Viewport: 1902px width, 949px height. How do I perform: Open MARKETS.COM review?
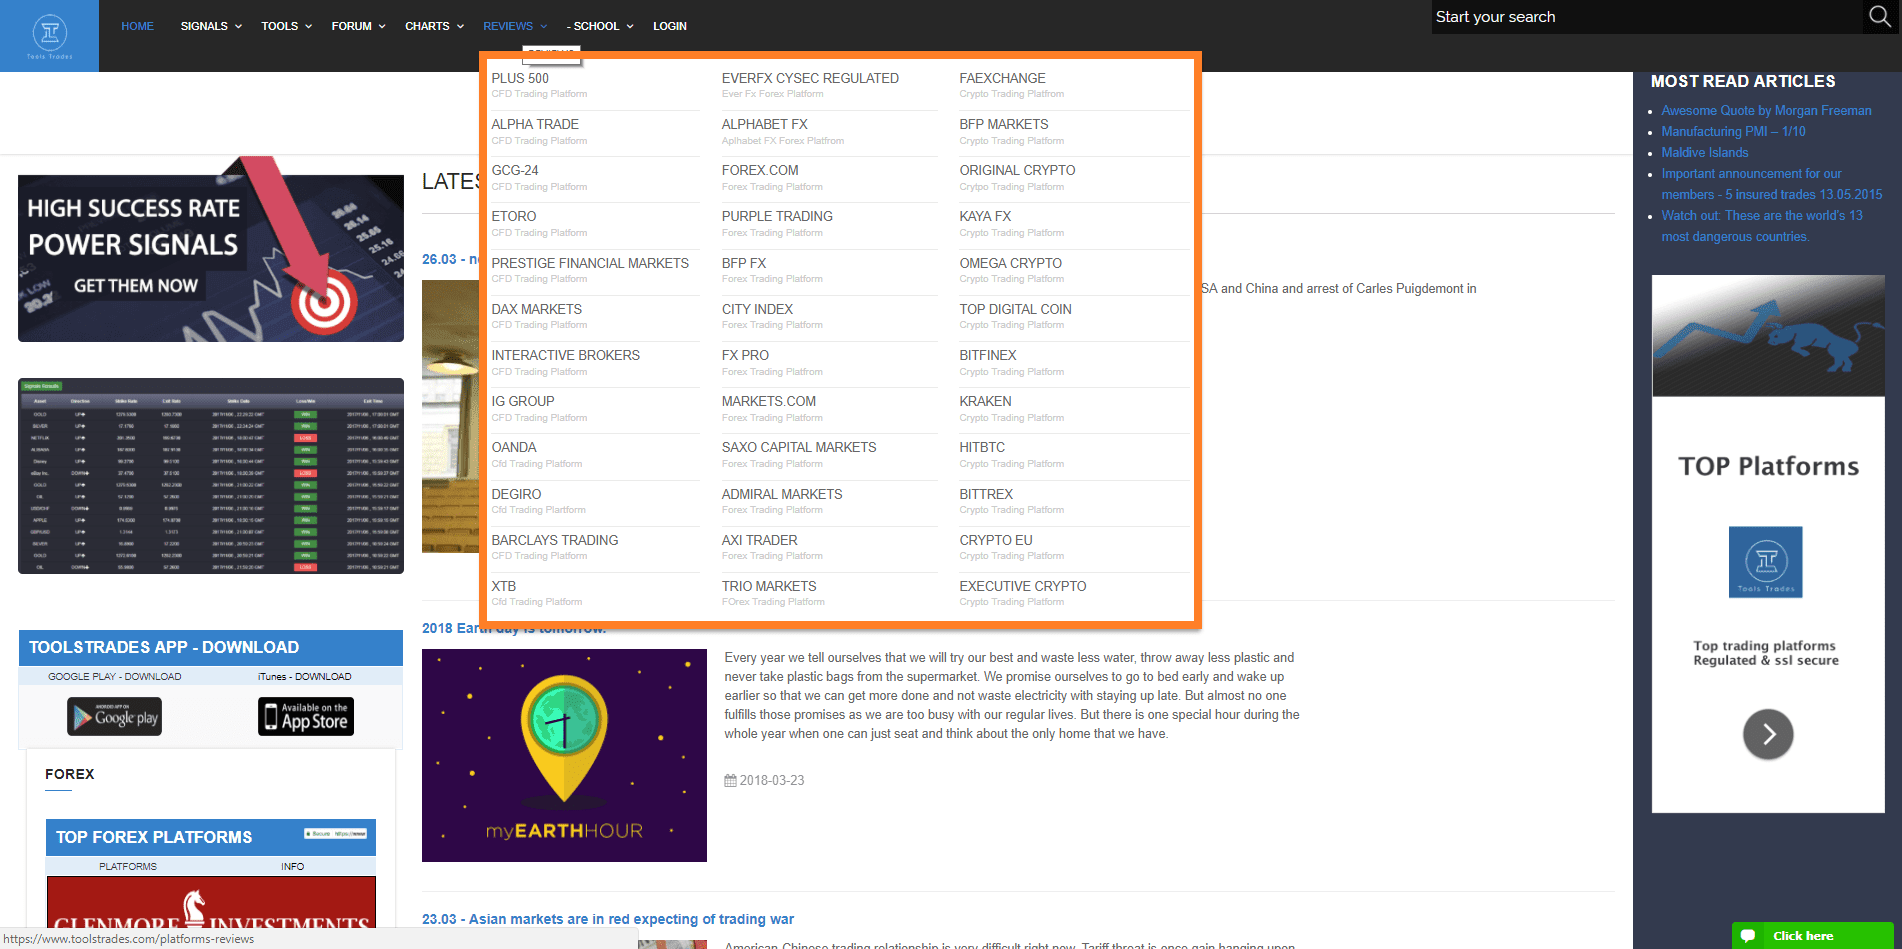769,401
